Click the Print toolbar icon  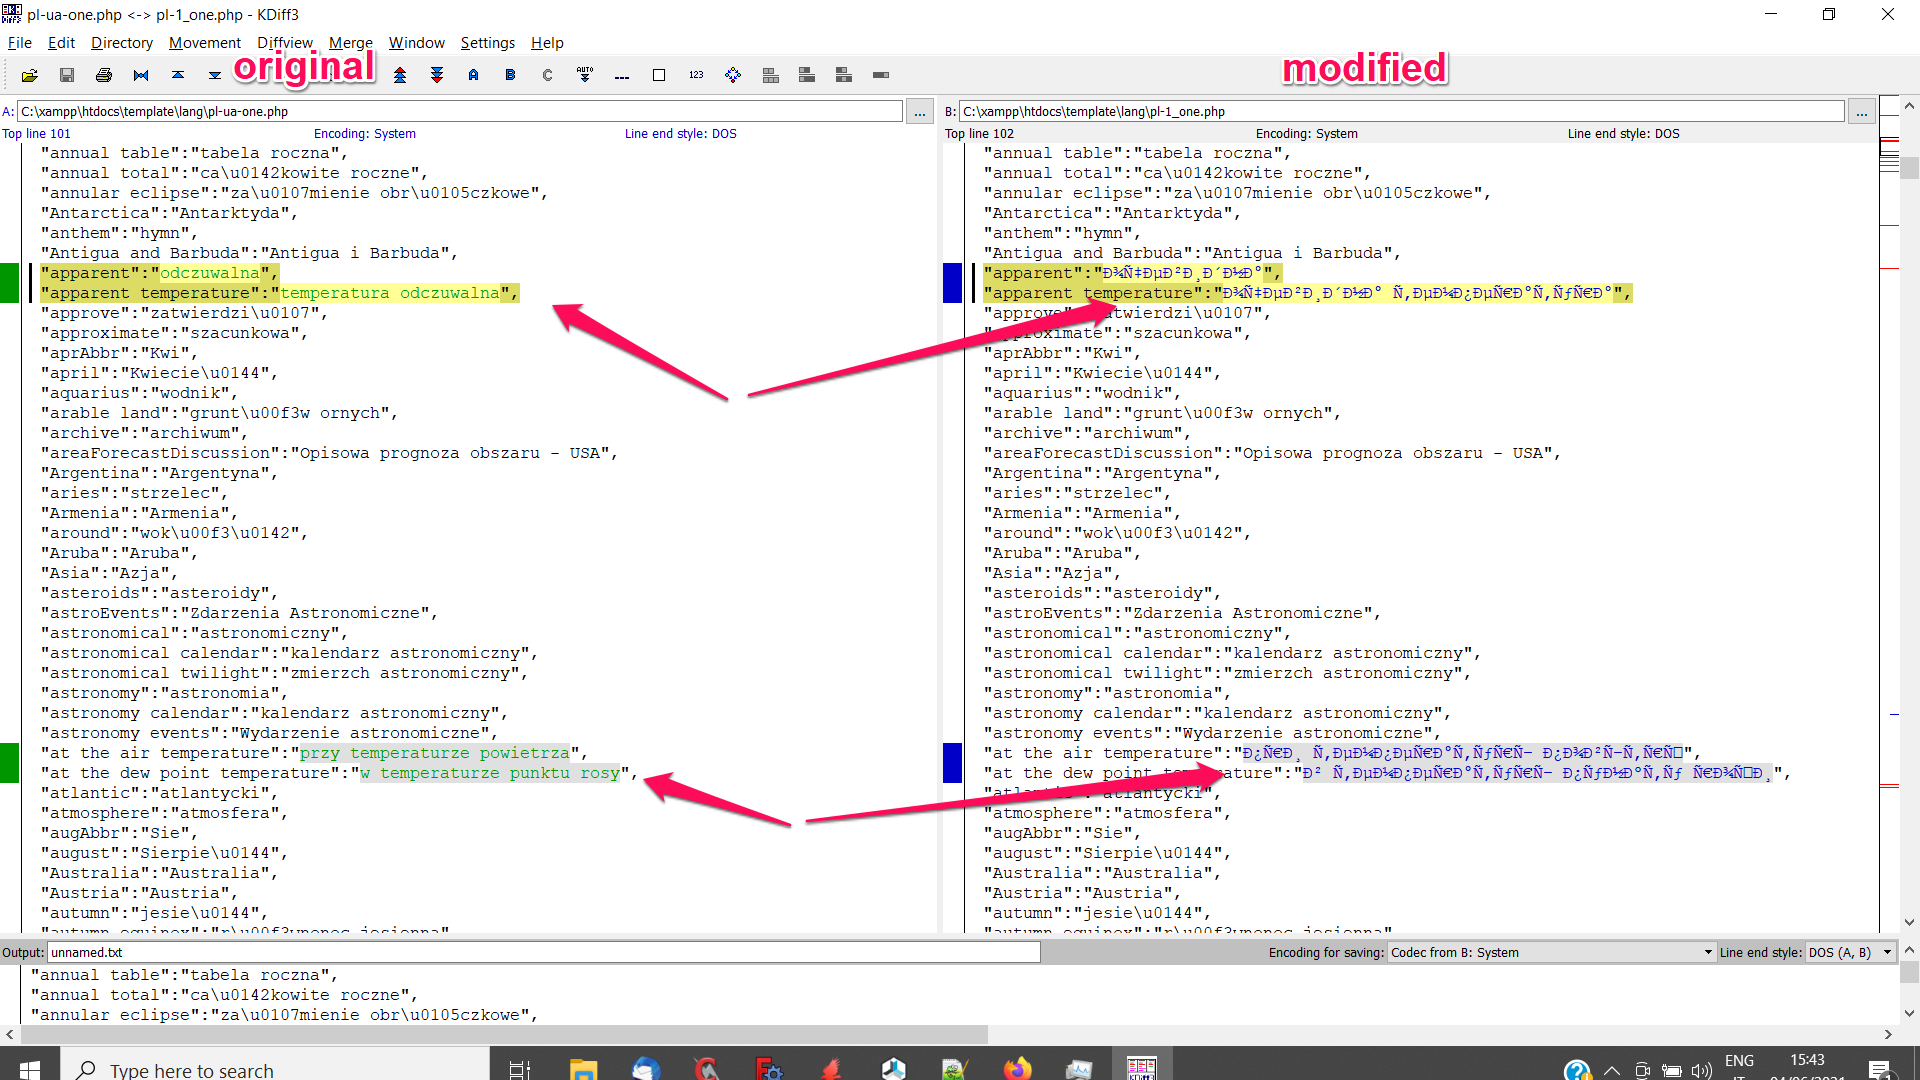pyautogui.click(x=104, y=75)
